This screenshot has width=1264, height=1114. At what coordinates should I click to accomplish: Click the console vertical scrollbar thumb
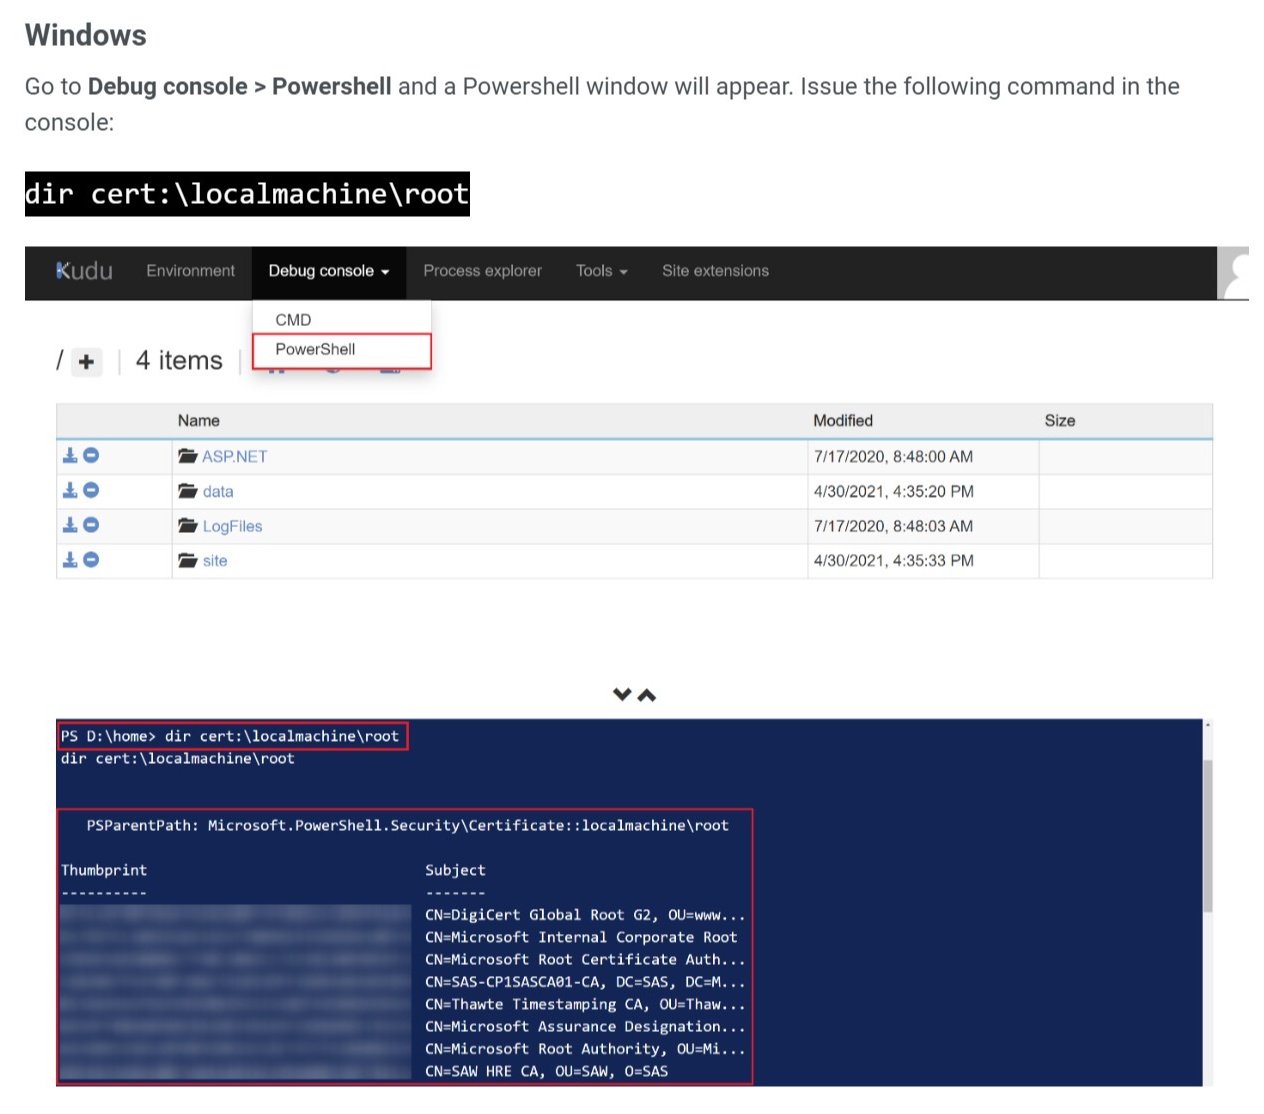pos(1207,835)
